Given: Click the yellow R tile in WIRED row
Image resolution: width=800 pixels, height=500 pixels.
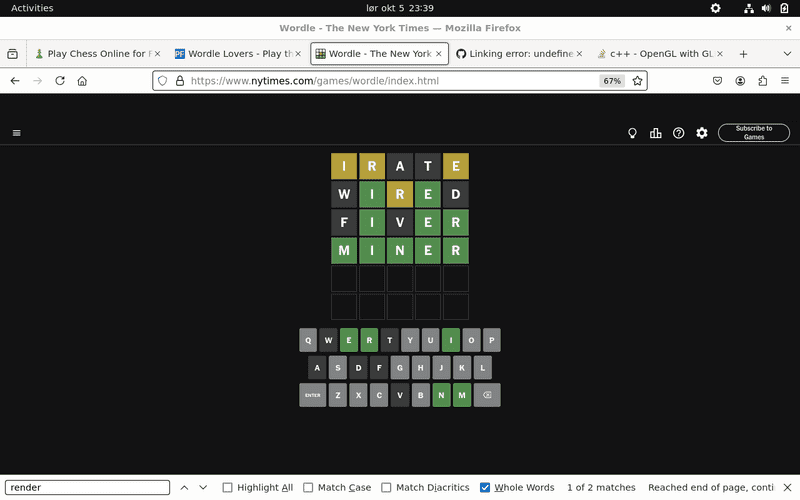Looking at the screenshot, I should (400, 194).
